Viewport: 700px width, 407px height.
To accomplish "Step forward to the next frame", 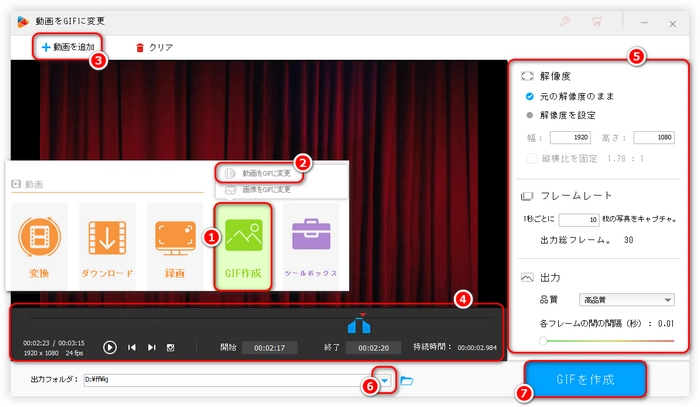I will [x=151, y=347].
